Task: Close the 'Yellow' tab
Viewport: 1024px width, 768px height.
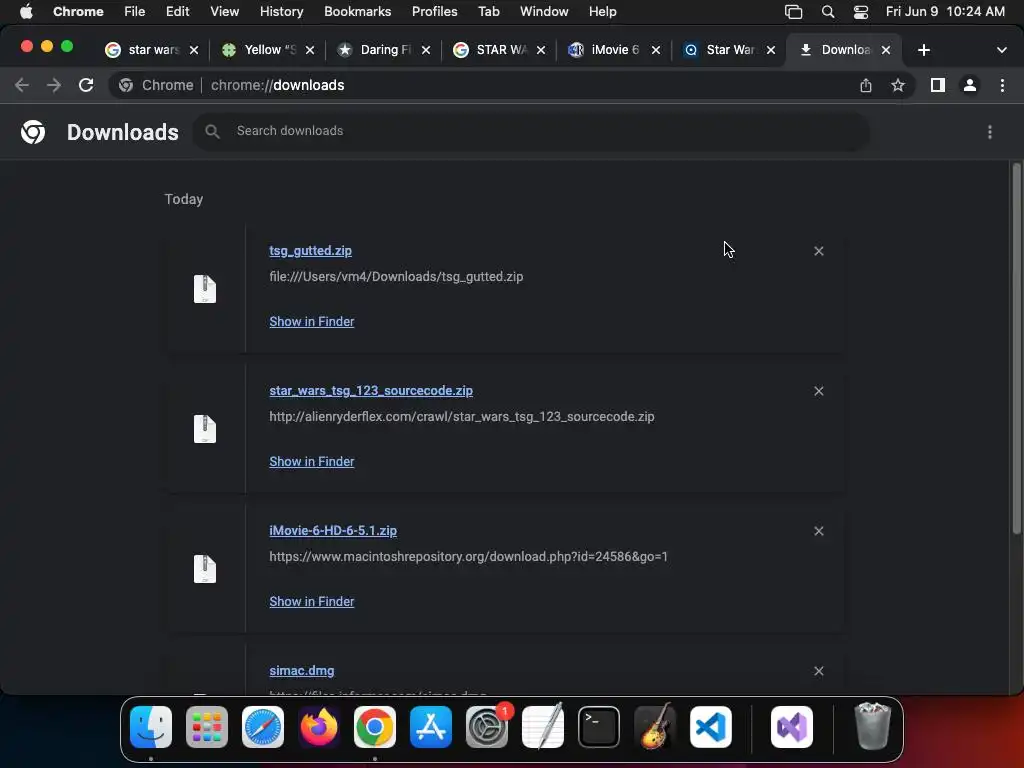Action: [x=310, y=50]
